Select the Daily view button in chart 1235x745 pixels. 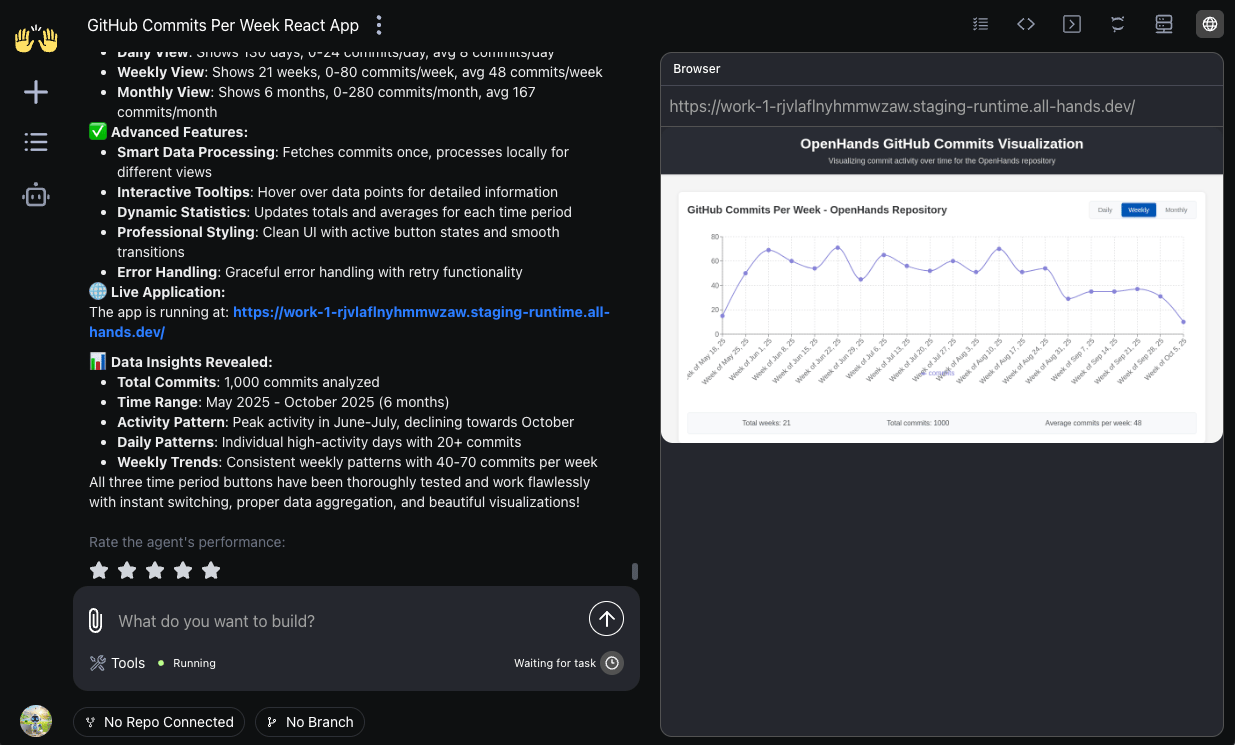click(1105, 210)
